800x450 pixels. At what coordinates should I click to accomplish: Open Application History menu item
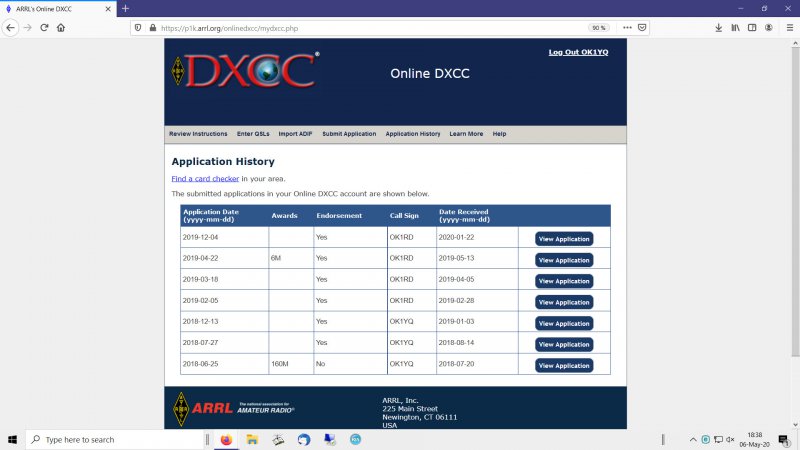(413, 134)
